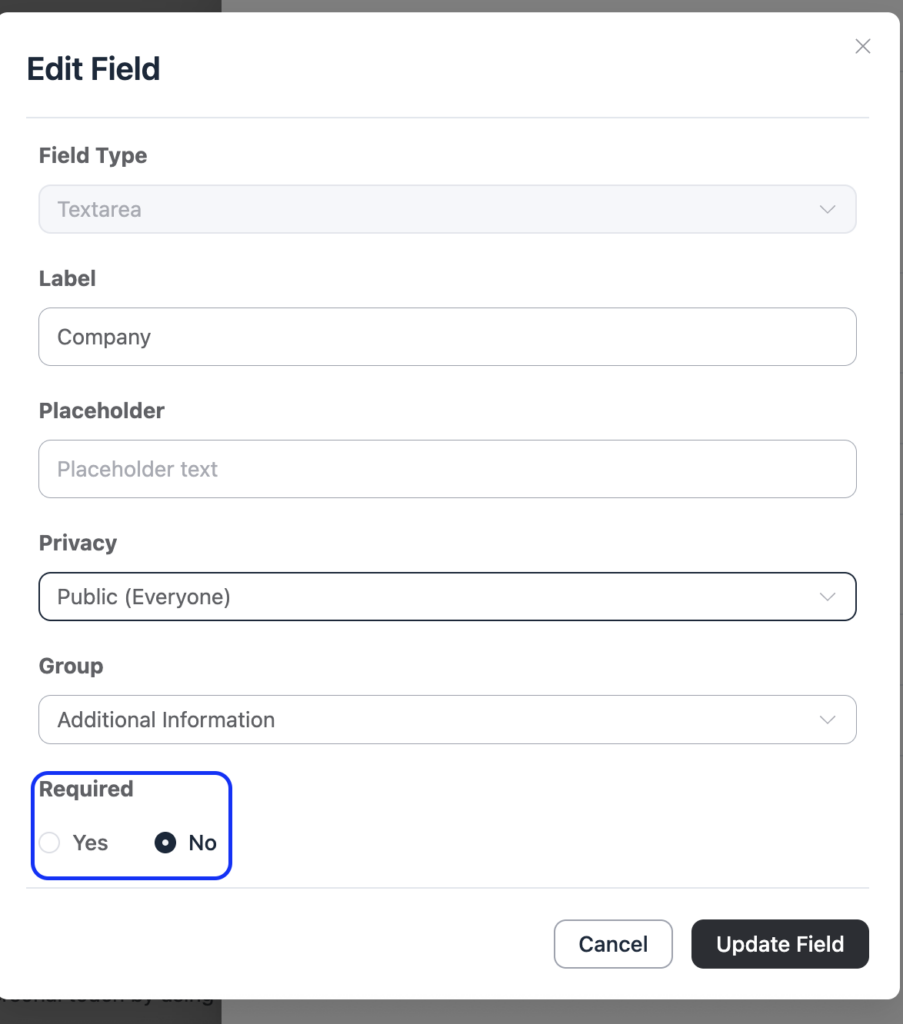Viewport: 903px width, 1024px height.
Task: Click the Field Type label above Textarea
Action: pos(92,156)
